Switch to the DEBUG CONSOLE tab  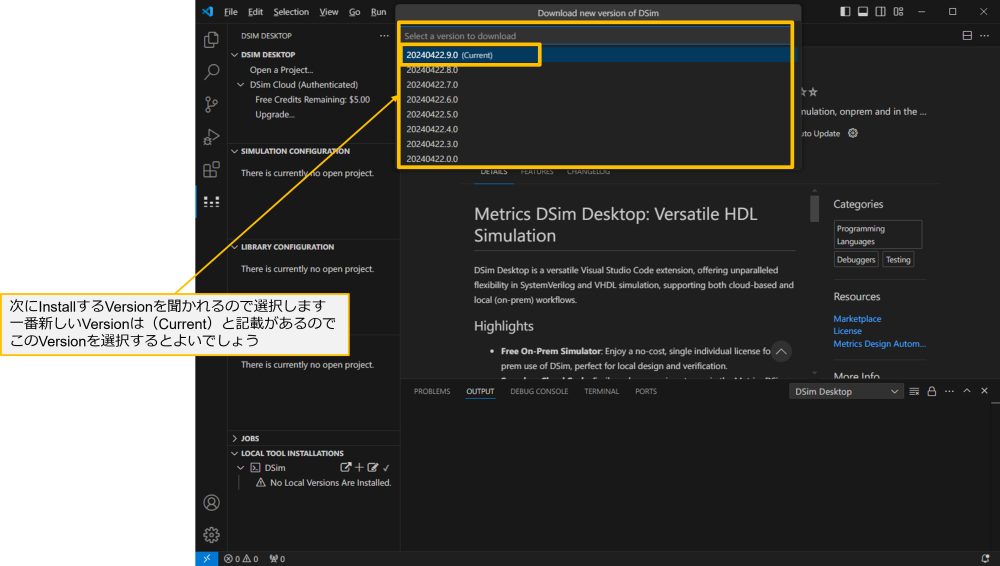click(x=539, y=391)
